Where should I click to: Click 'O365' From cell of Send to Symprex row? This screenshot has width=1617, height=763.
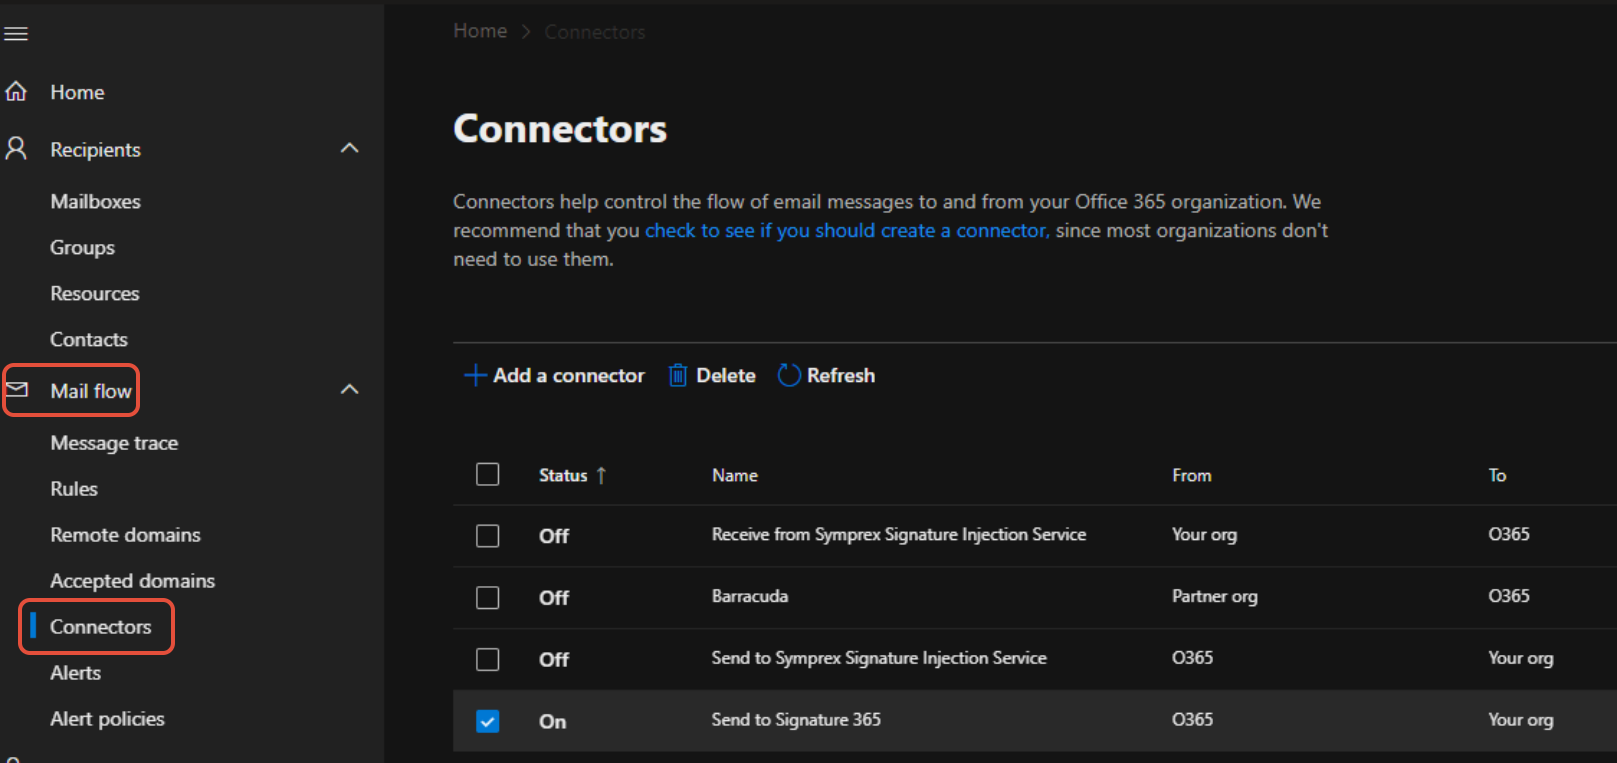click(1193, 658)
